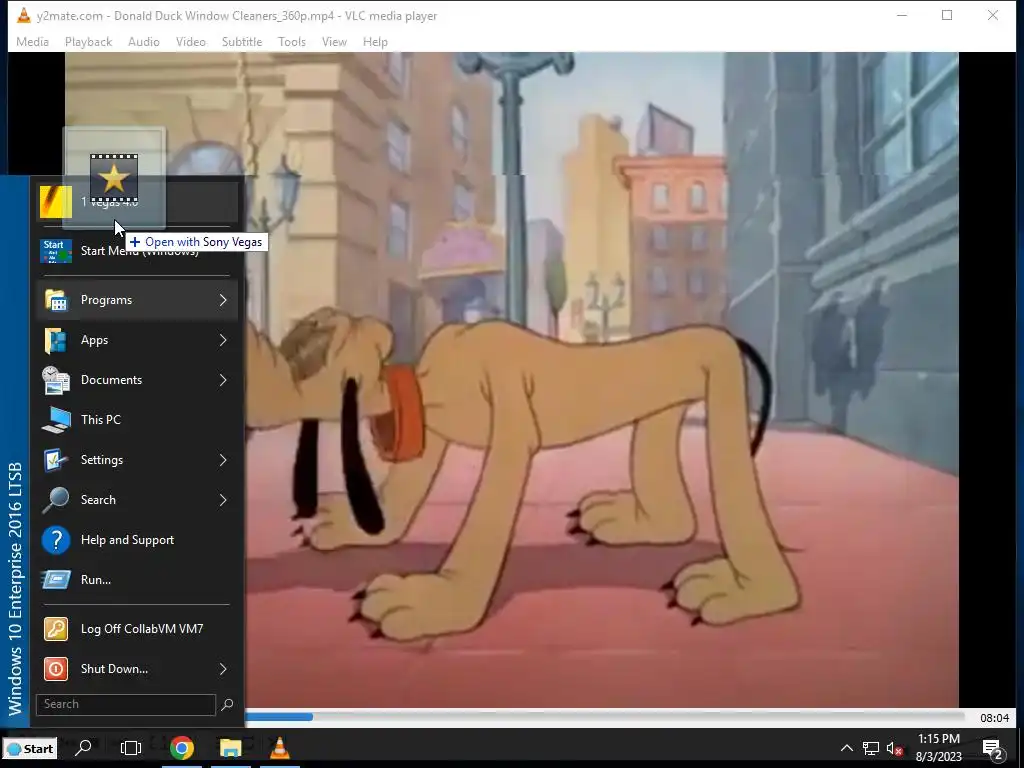Image resolution: width=1024 pixels, height=768 pixels.
Task: Open the Video menu in VLC
Action: click(x=191, y=42)
